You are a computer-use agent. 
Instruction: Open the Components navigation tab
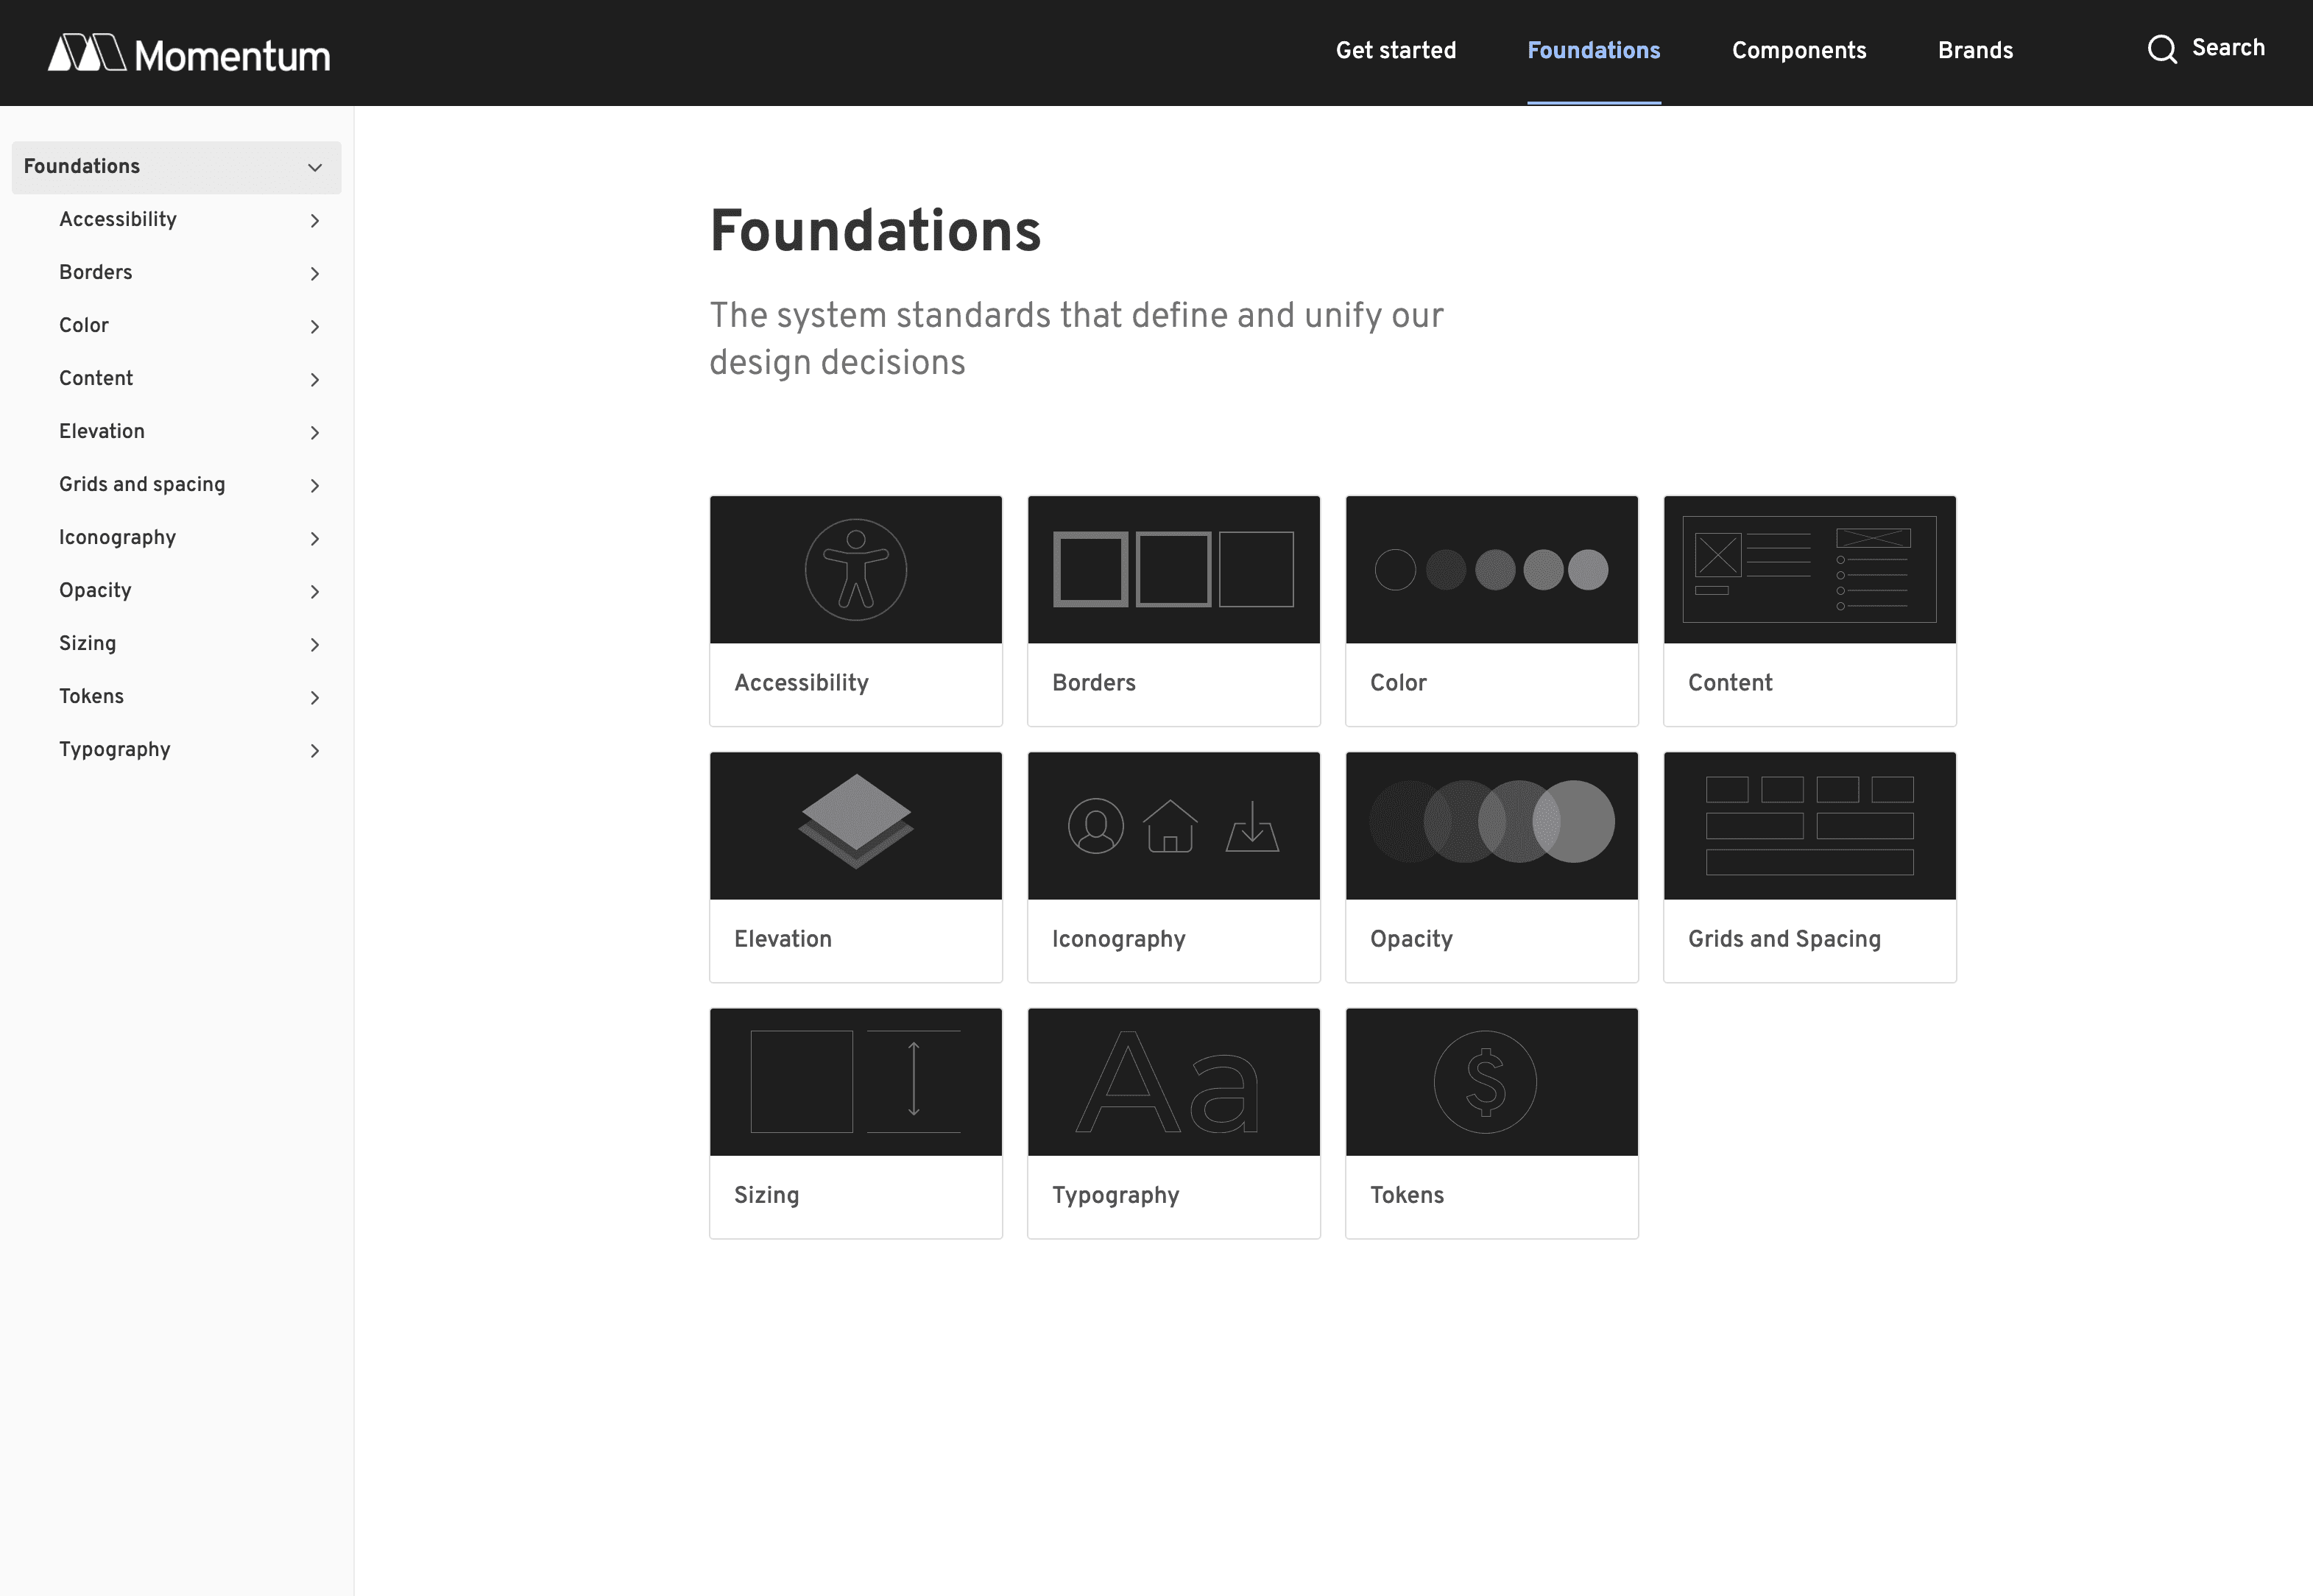coord(1798,51)
